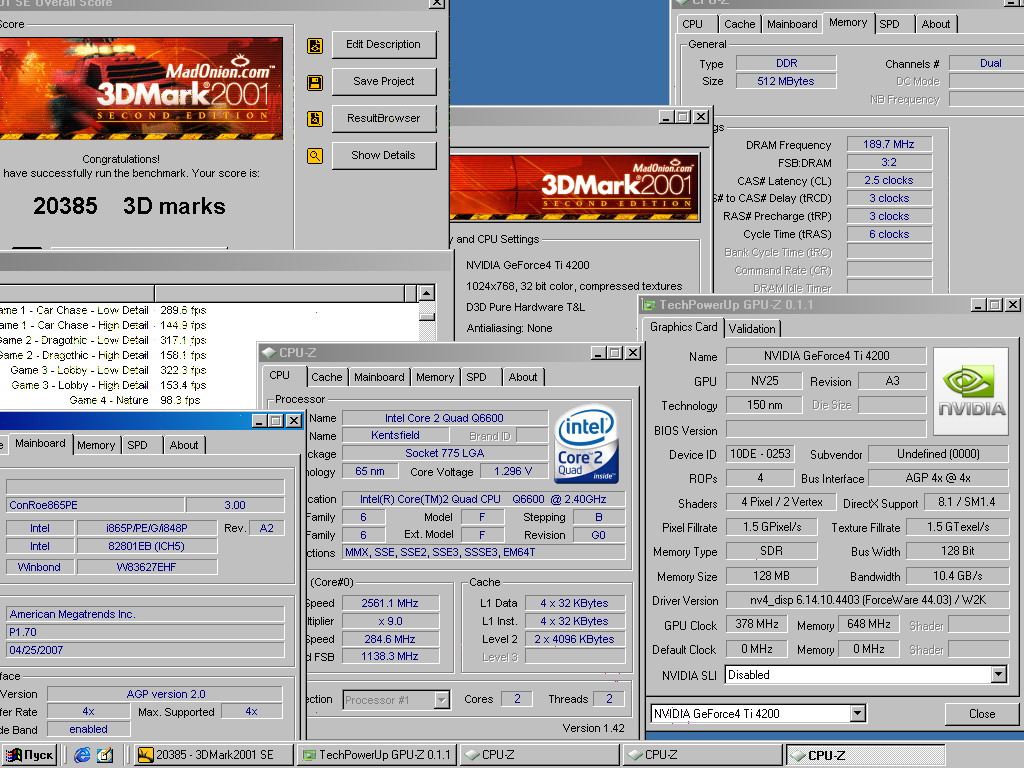Open the Cache tab in front CPU-Z
Image resolution: width=1024 pixels, height=768 pixels.
pos(327,377)
